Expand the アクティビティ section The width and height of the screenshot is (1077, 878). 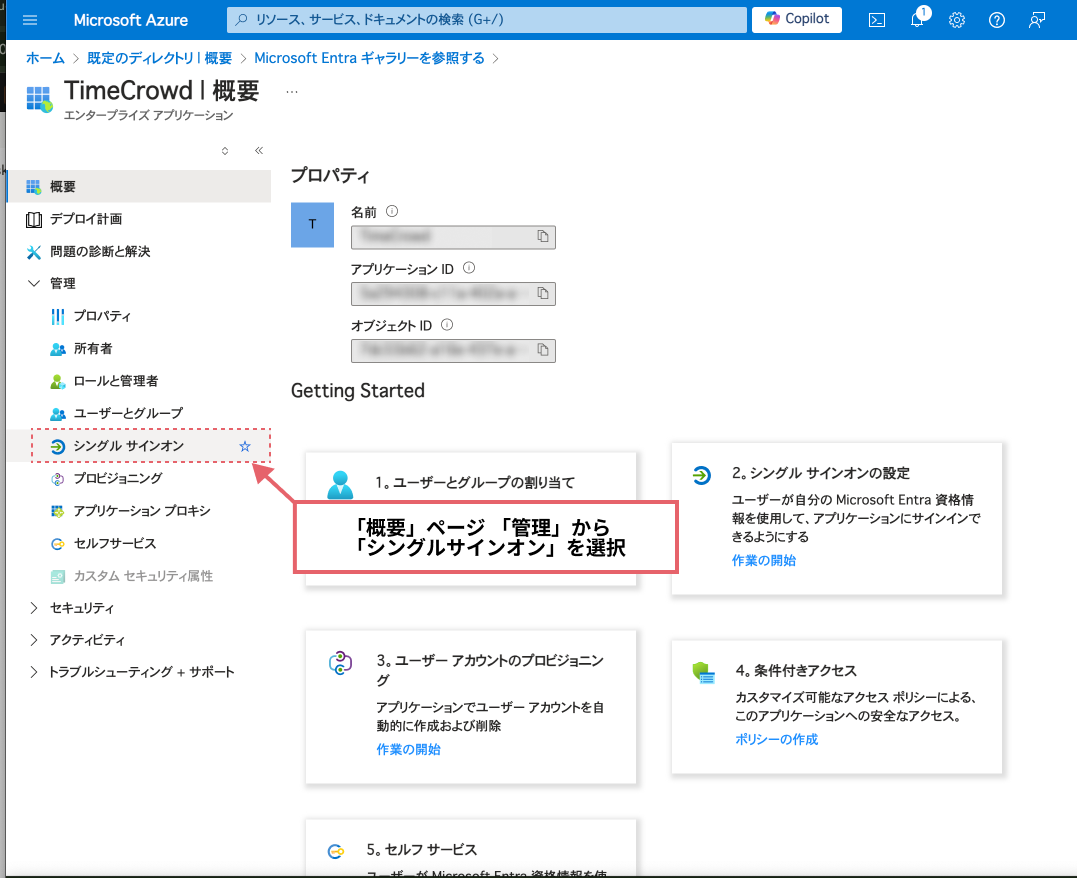click(34, 640)
